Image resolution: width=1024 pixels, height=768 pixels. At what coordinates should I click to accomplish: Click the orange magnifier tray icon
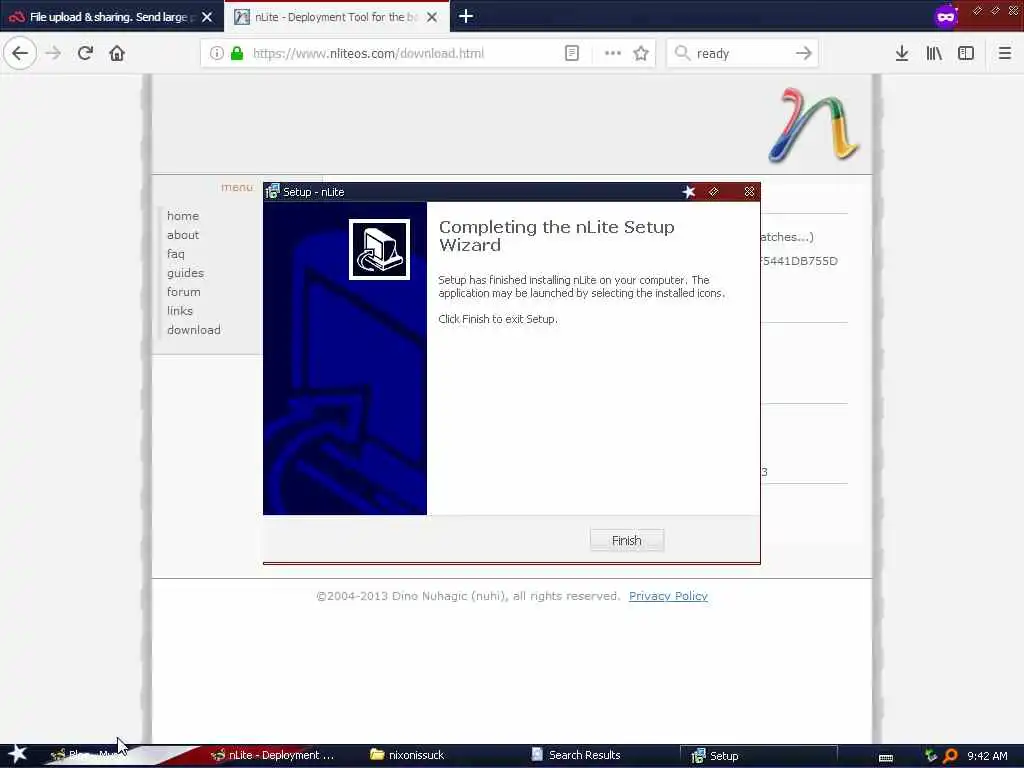[950, 756]
